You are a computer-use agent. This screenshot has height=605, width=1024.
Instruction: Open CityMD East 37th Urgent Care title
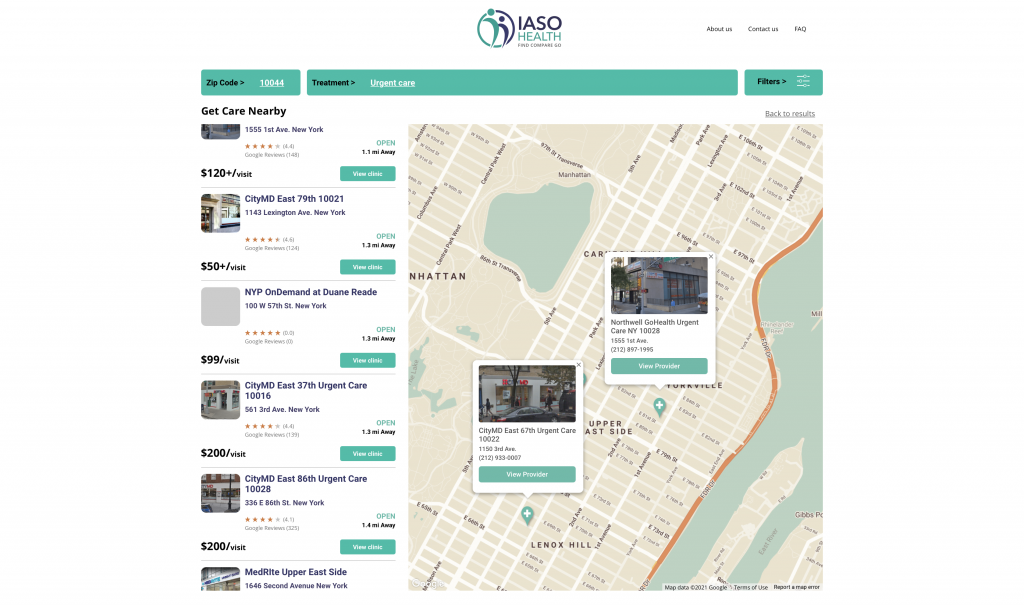pyautogui.click(x=306, y=391)
